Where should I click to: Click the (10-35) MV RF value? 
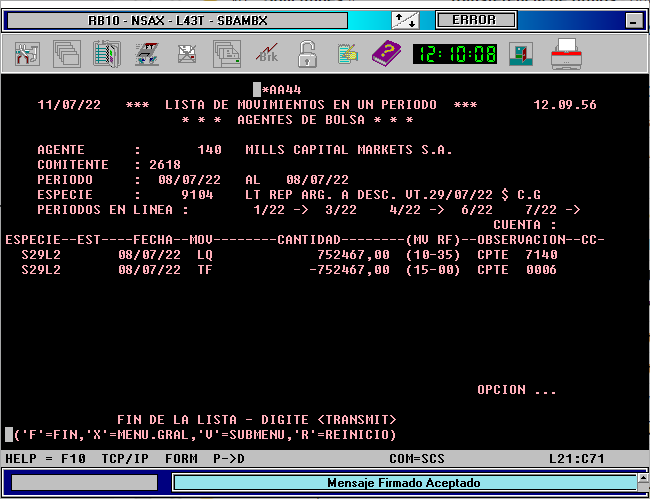433,254
